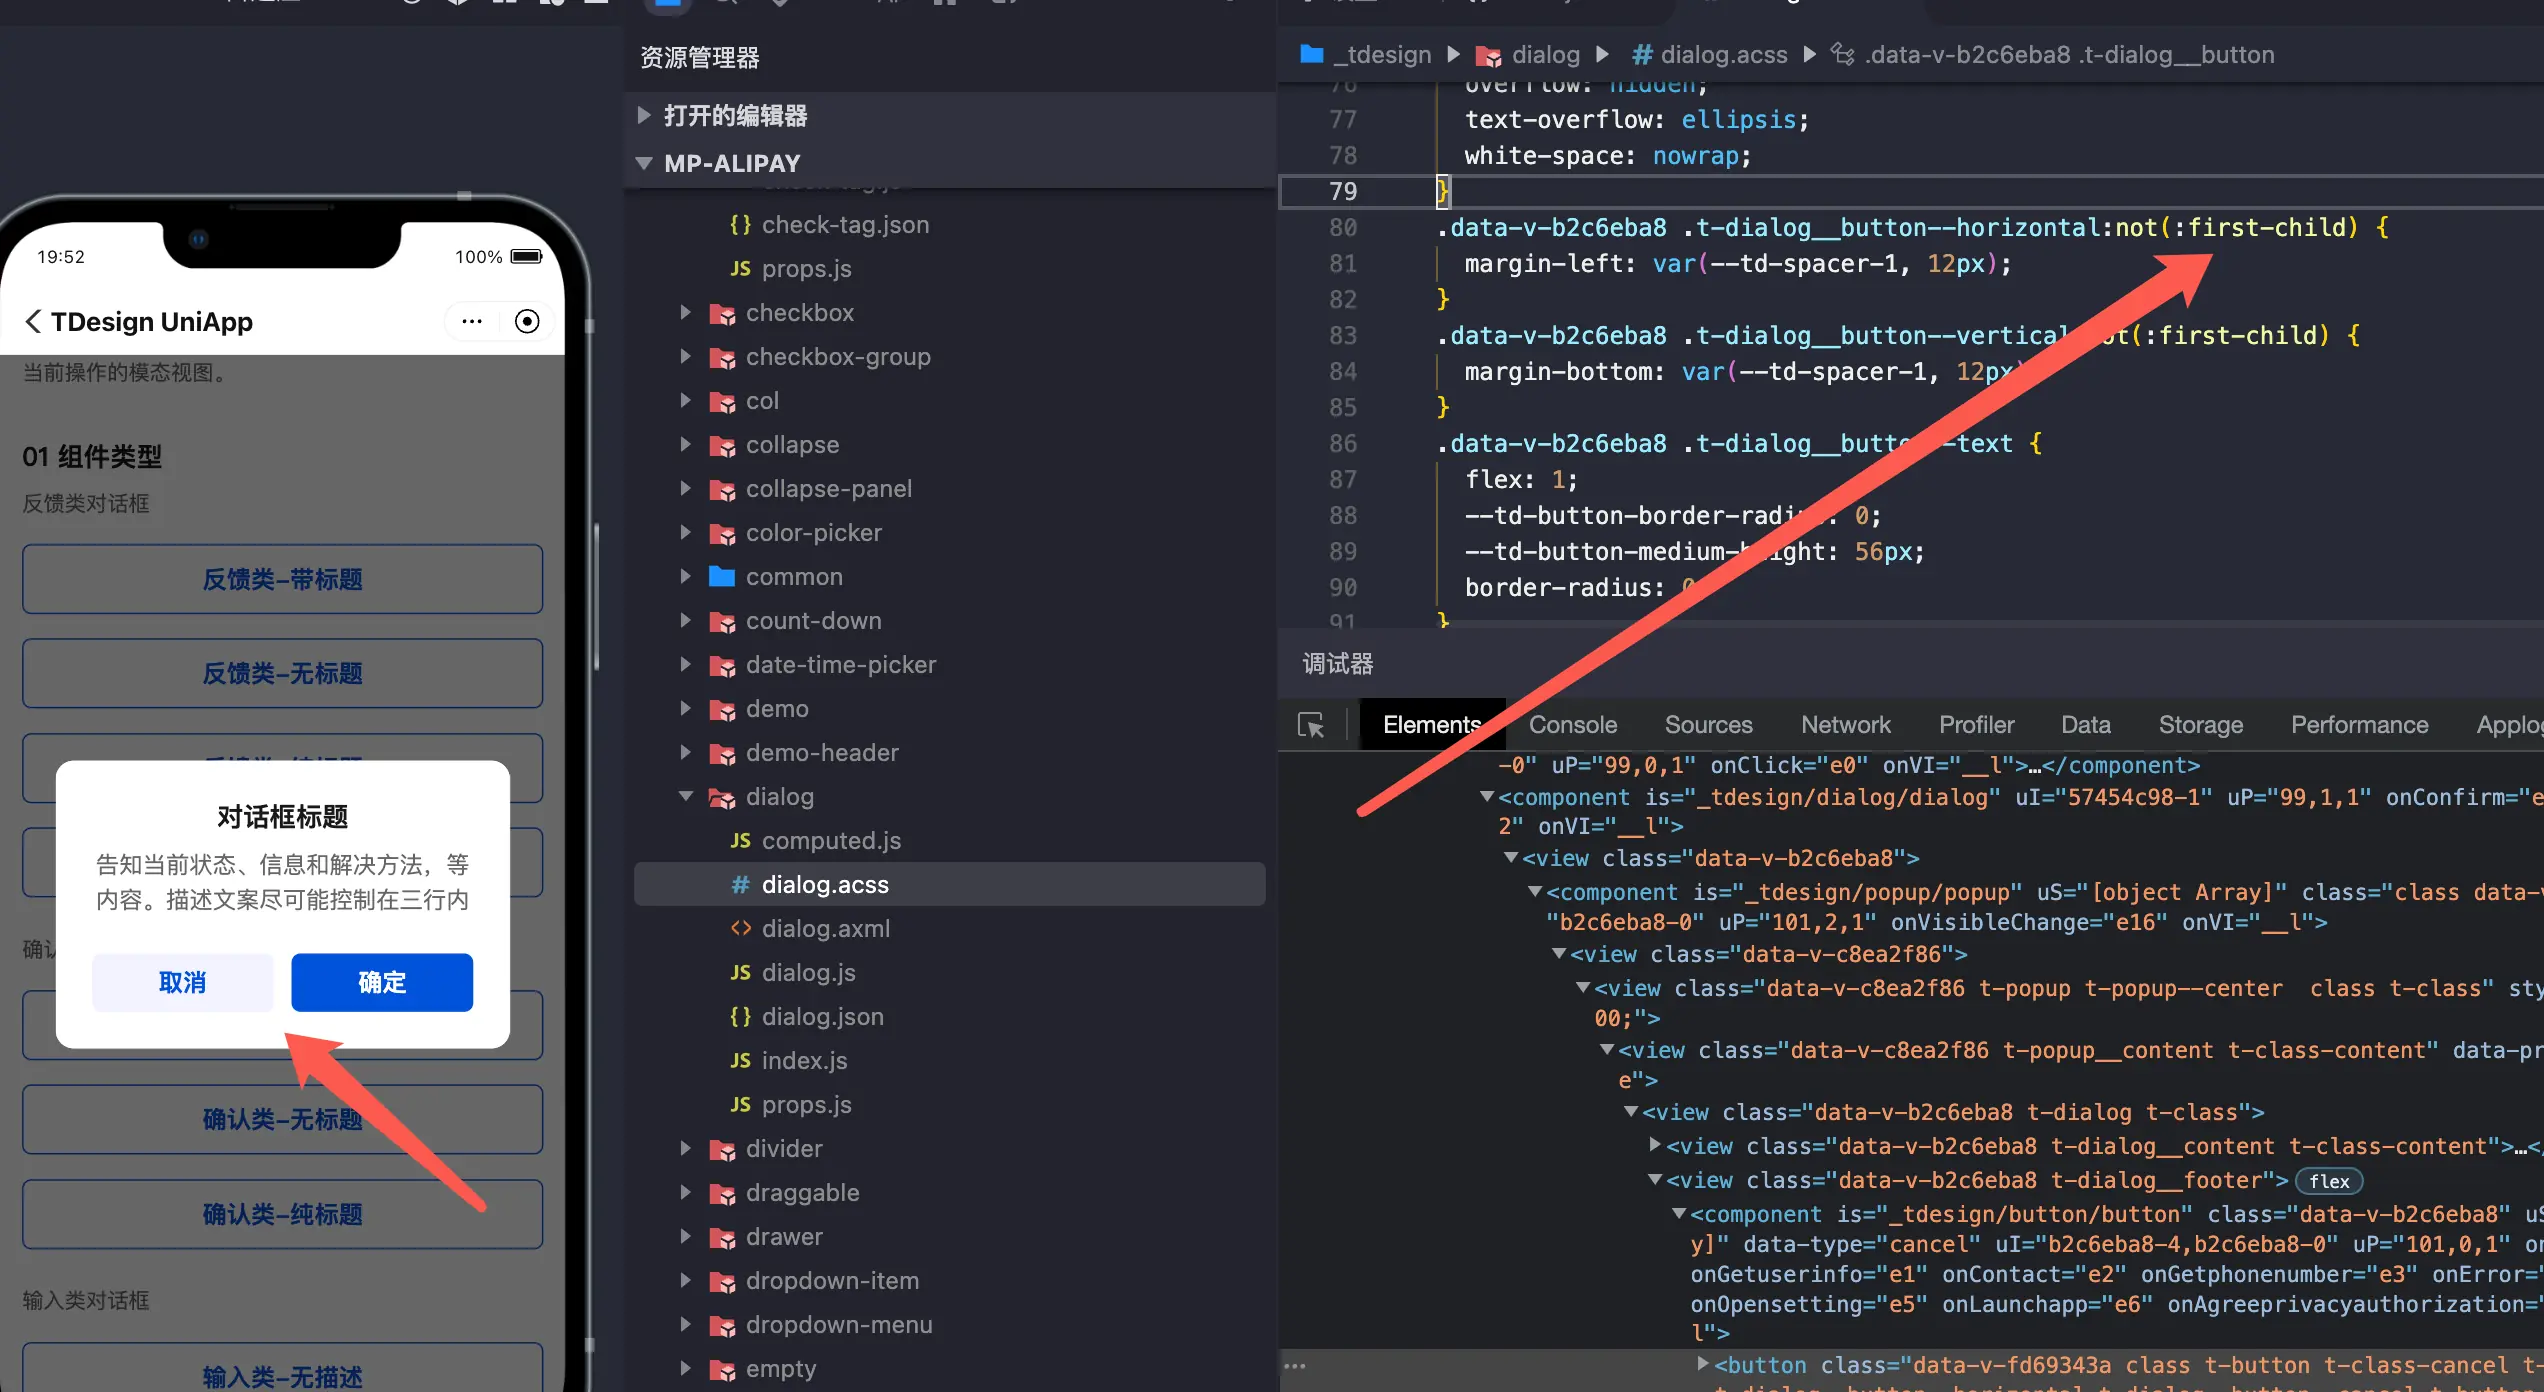Click the flex badge on footer element
Image resolution: width=2544 pixels, height=1392 pixels.
pos(2329,1181)
